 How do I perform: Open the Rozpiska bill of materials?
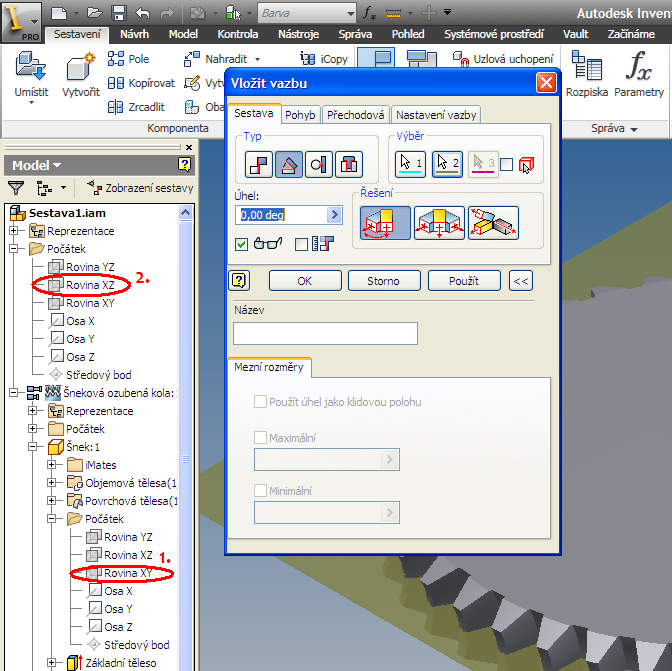(587, 74)
